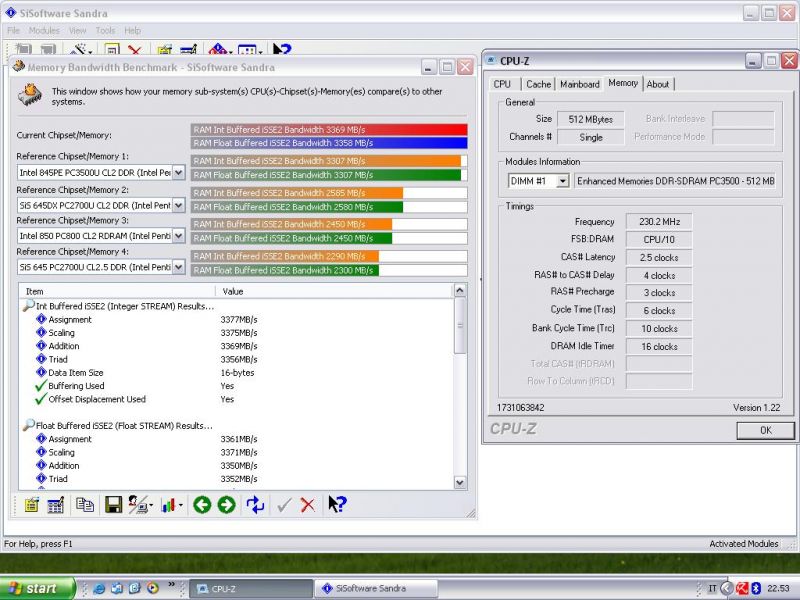Save results with the floppy disk icon
Screen dimensions: 800x600
click(113, 505)
